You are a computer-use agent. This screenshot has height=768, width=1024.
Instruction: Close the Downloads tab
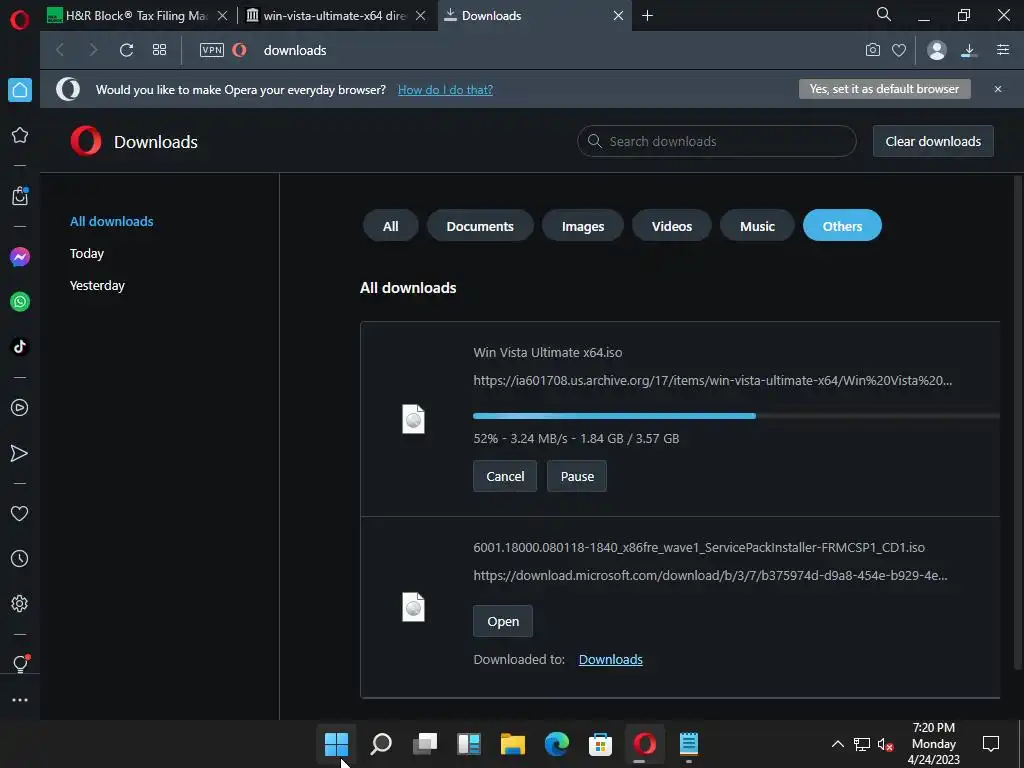[618, 16]
